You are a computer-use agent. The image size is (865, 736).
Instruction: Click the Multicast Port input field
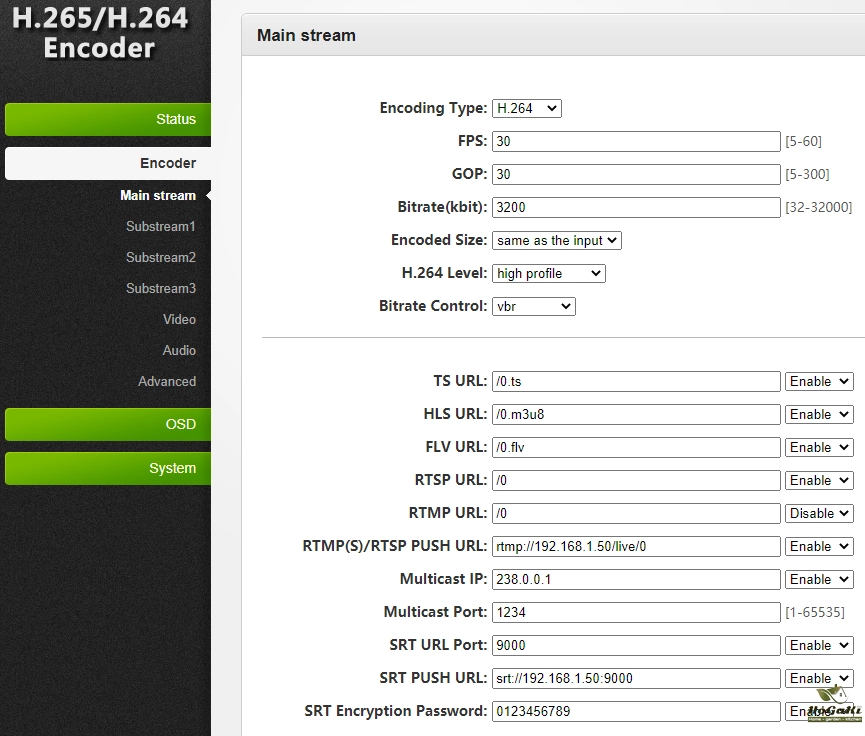636,612
